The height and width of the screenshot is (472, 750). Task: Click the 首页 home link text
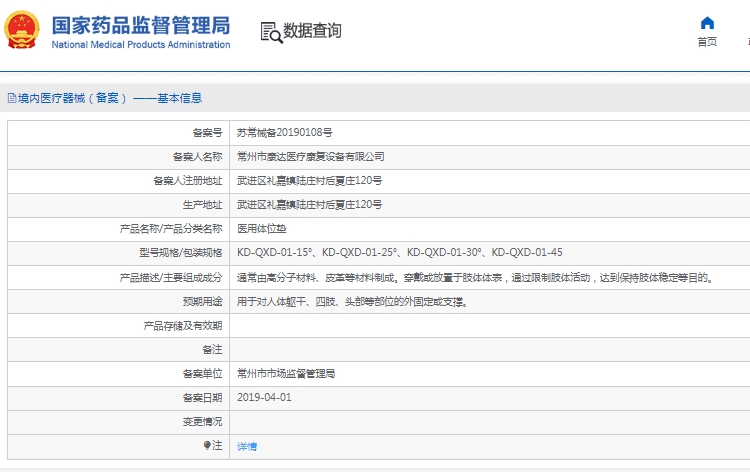pos(707,42)
